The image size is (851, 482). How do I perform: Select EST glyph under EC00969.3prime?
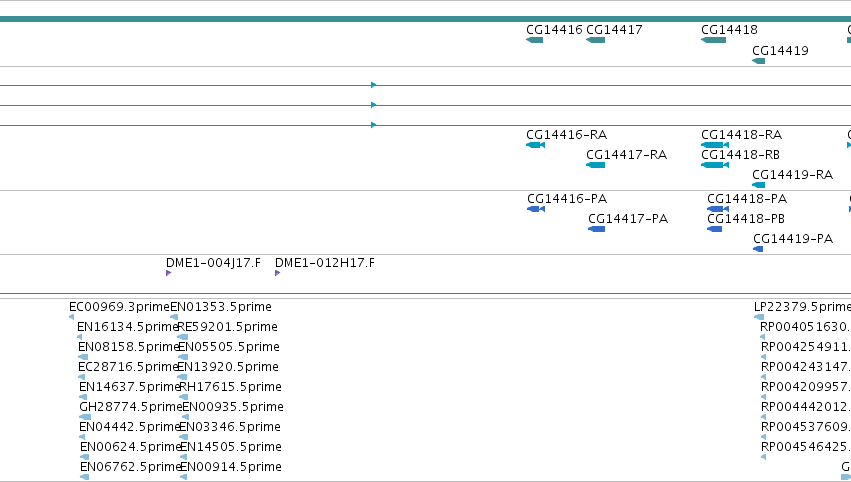click(71, 317)
